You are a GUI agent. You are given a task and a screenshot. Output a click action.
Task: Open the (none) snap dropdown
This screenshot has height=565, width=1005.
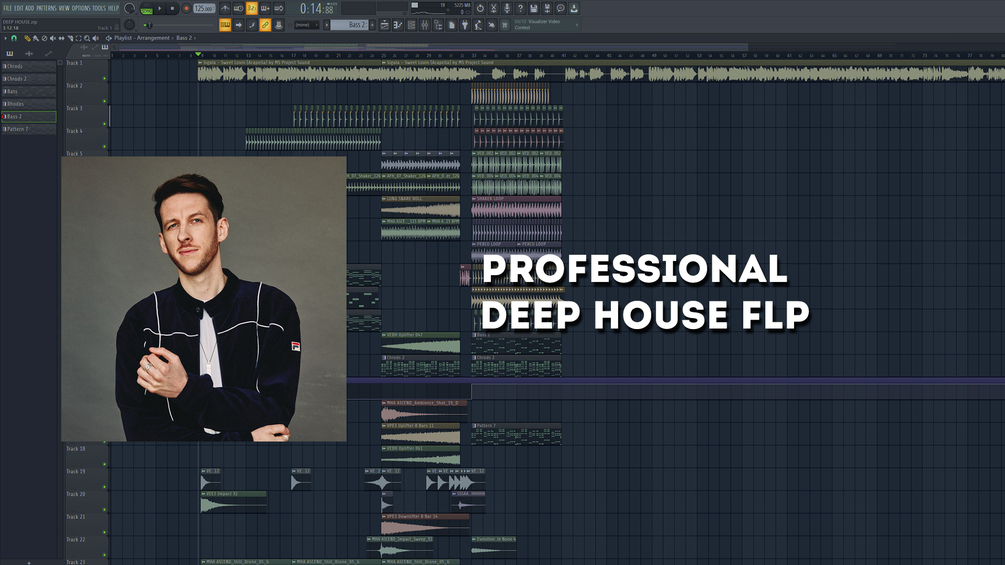[306, 25]
